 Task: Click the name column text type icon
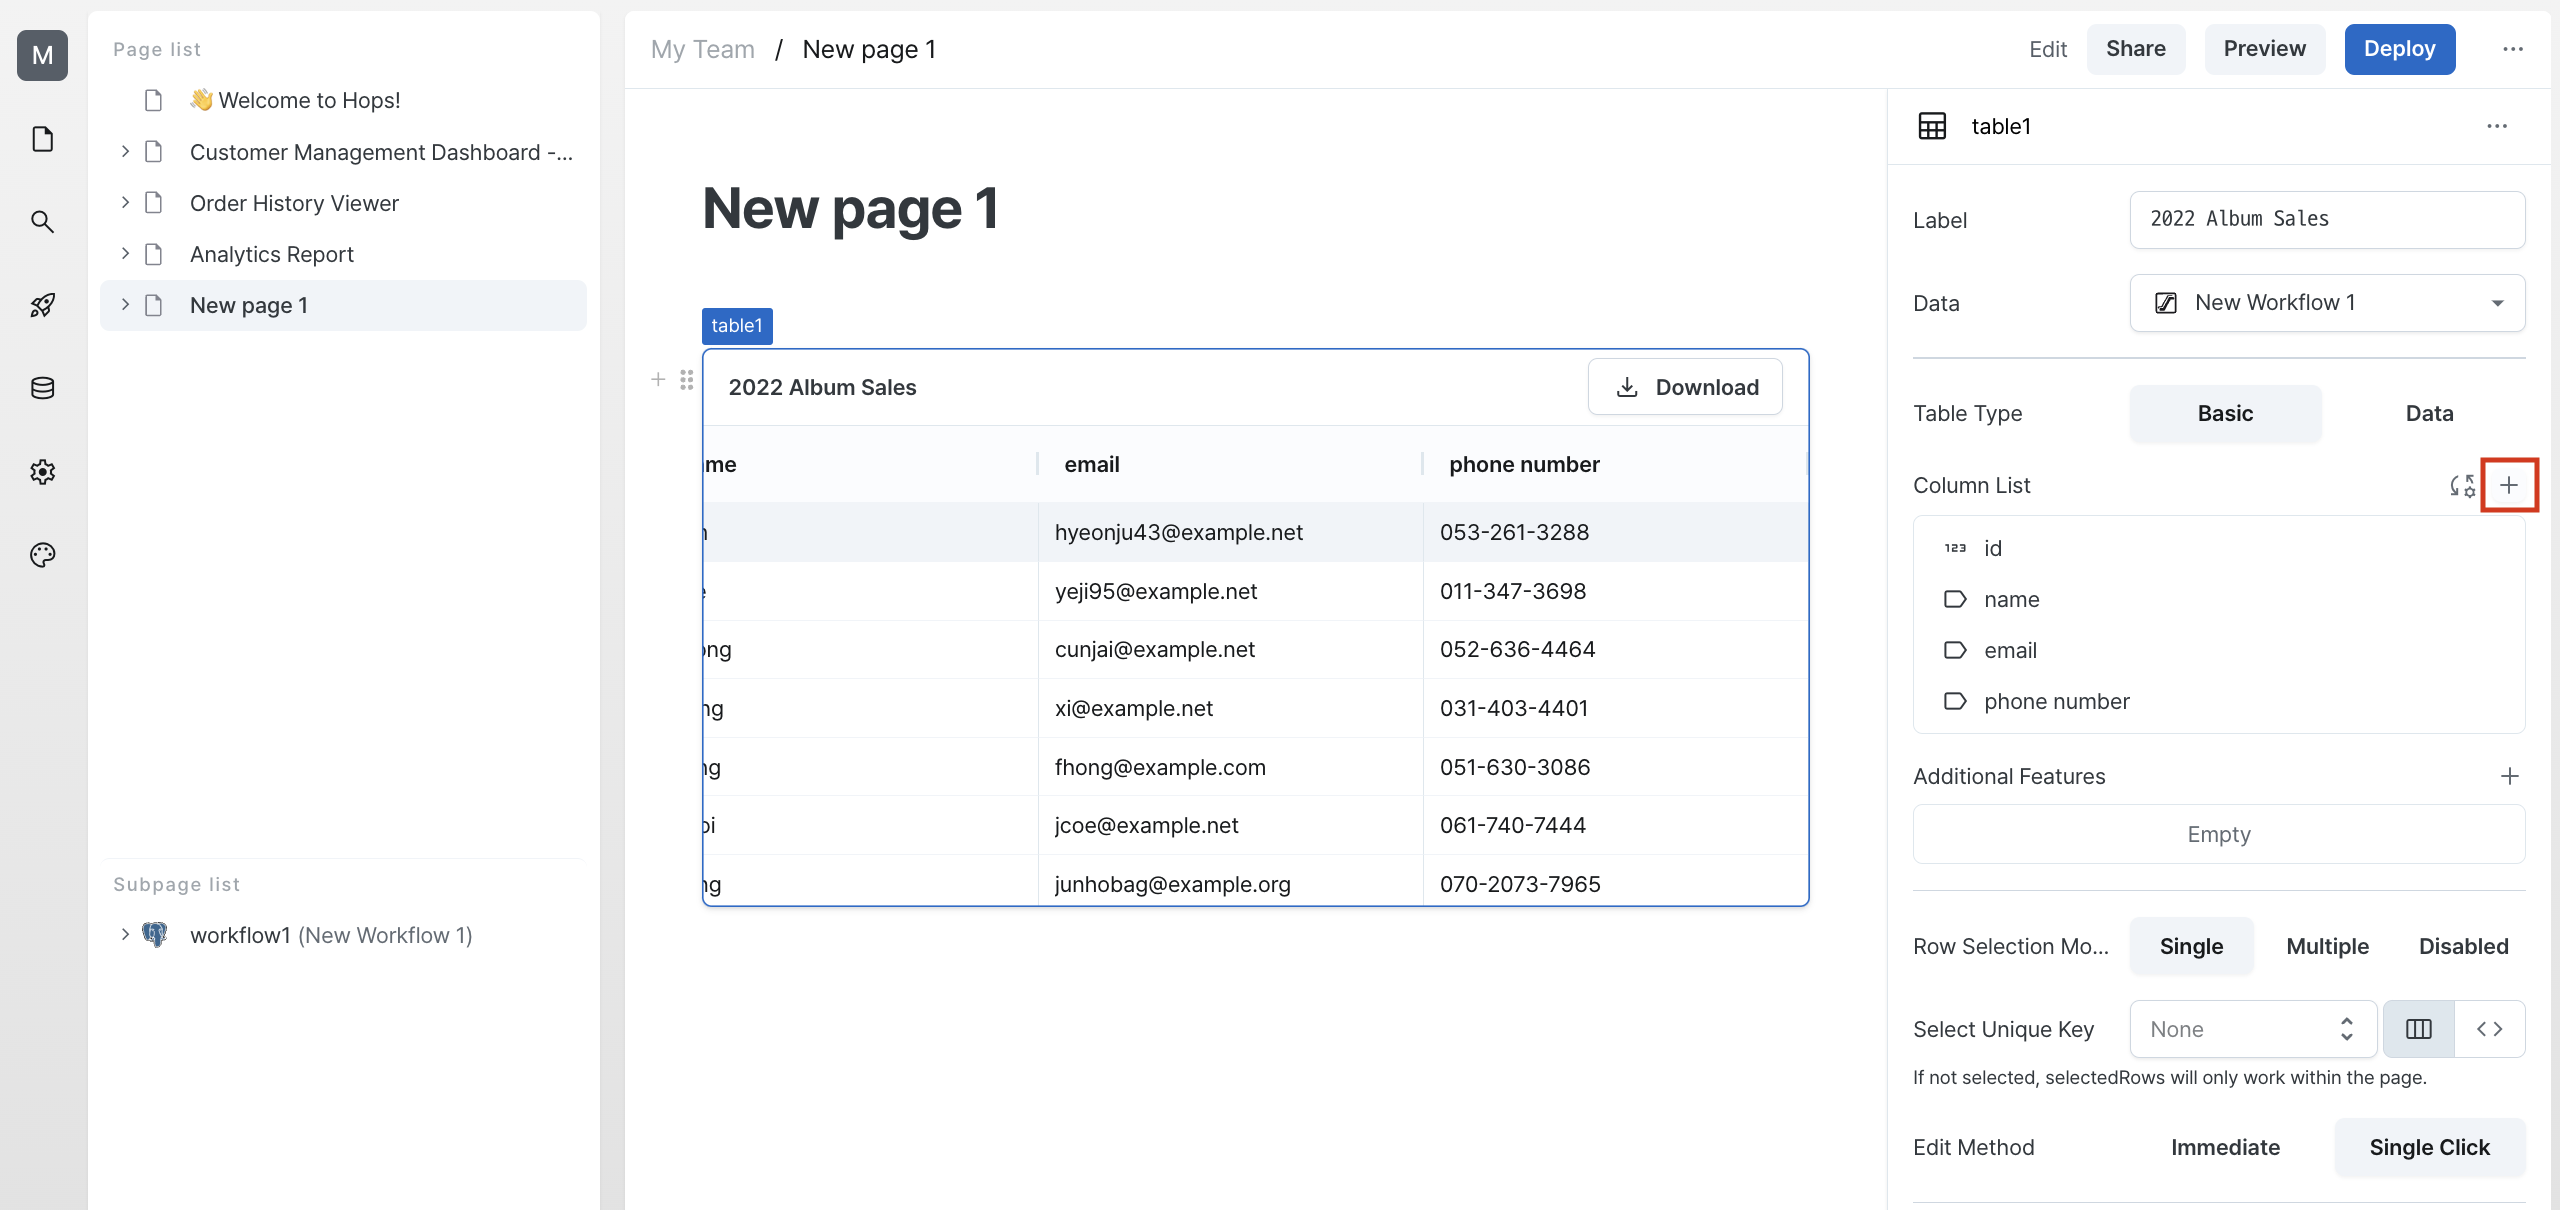[1955, 599]
